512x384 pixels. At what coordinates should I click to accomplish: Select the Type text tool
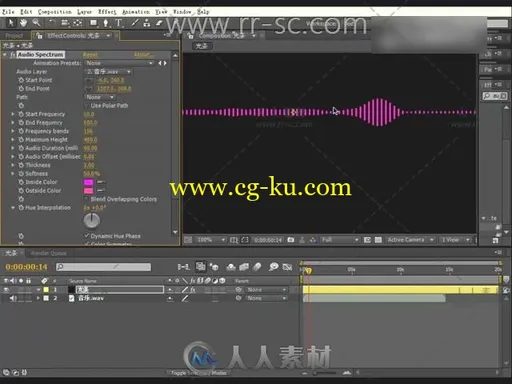click(119, 23)
